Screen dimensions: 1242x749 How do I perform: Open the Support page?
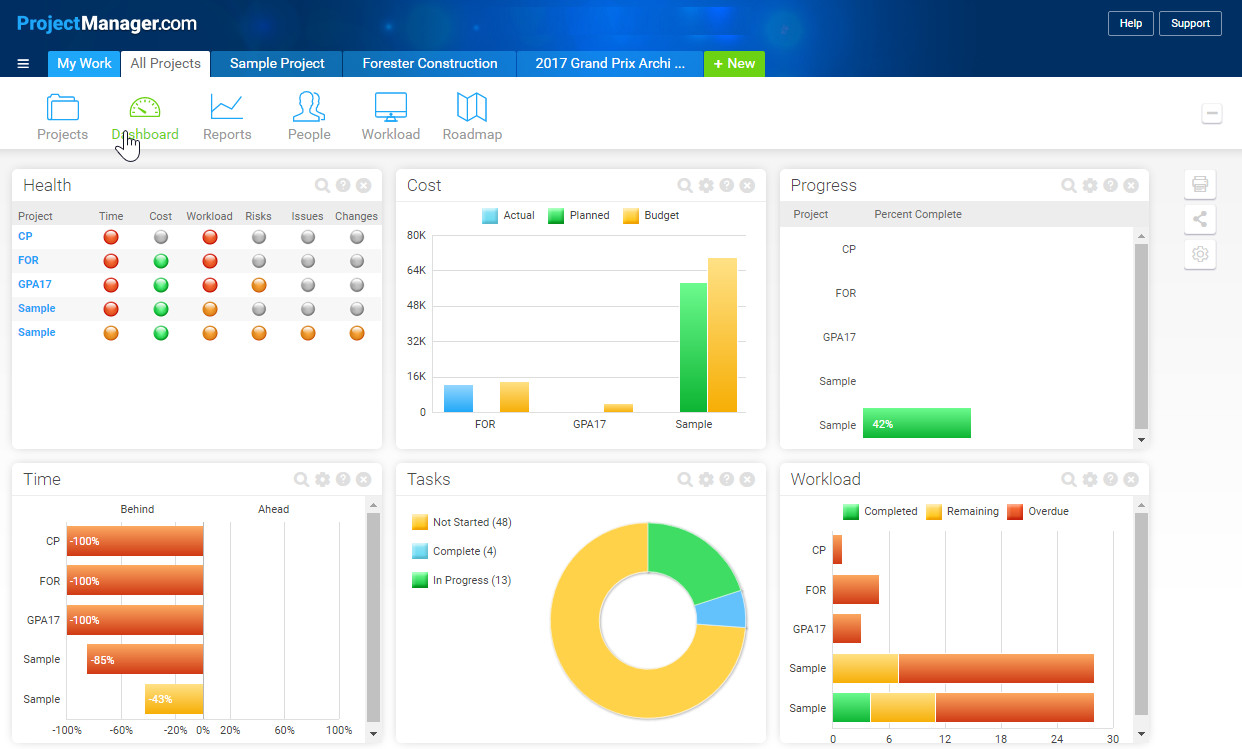coord(1190,22)
